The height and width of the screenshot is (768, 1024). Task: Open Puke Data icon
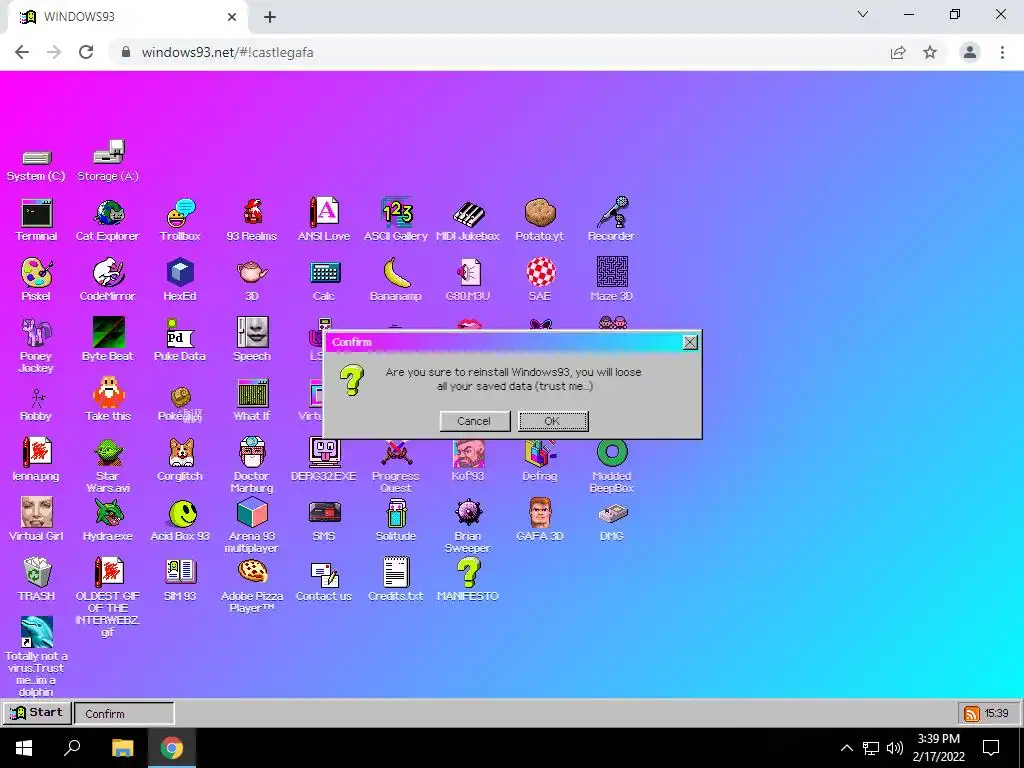180,332
